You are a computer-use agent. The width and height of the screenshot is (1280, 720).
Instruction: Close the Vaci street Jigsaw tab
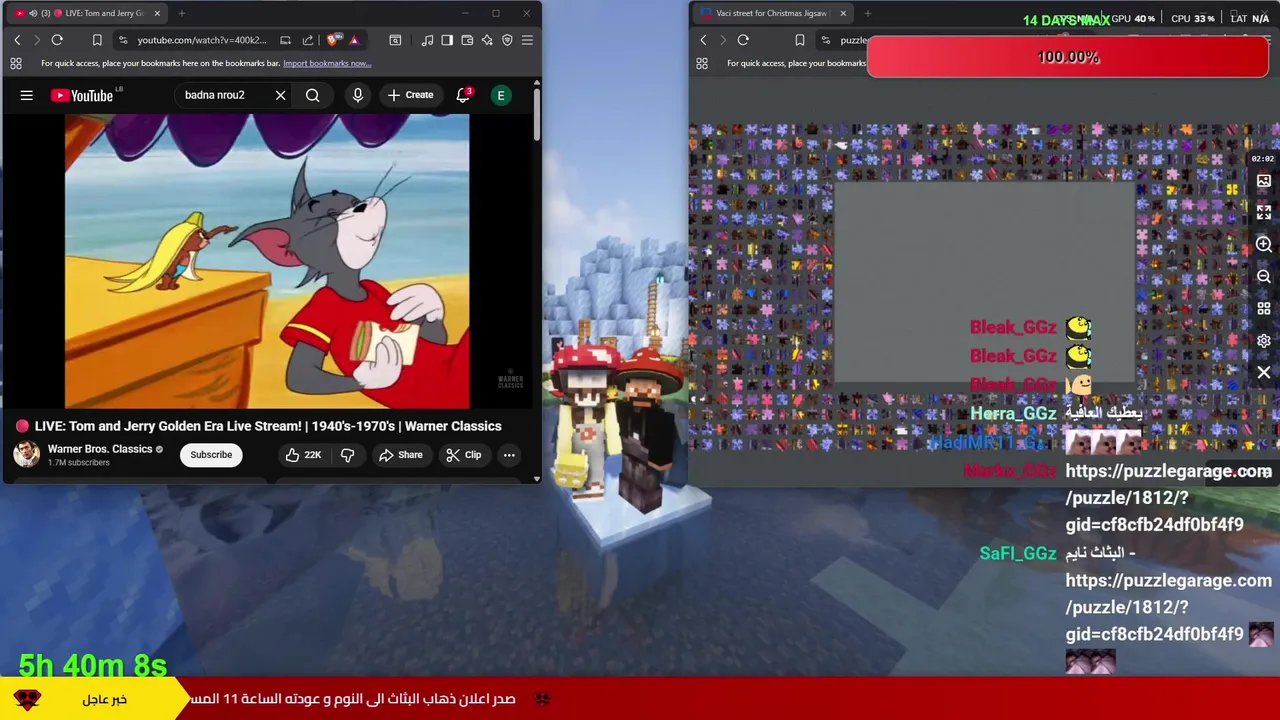[x=843, y=13]
